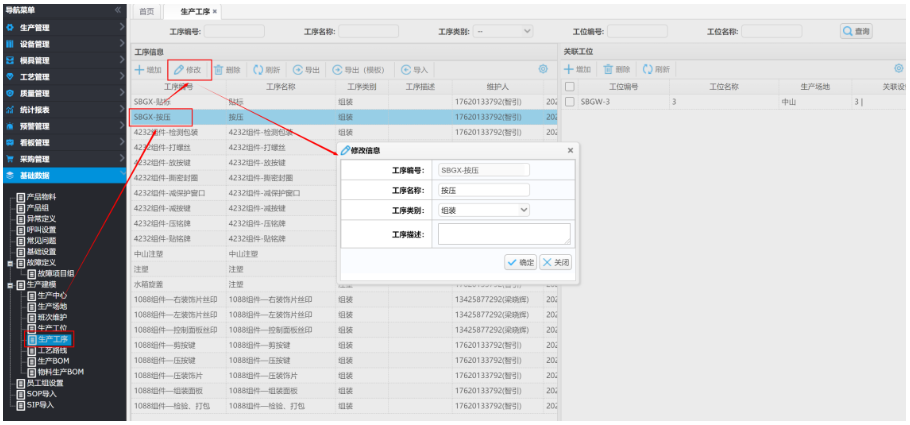Toggle the select-all checkbox in 关联工位 header

(569, 87)
